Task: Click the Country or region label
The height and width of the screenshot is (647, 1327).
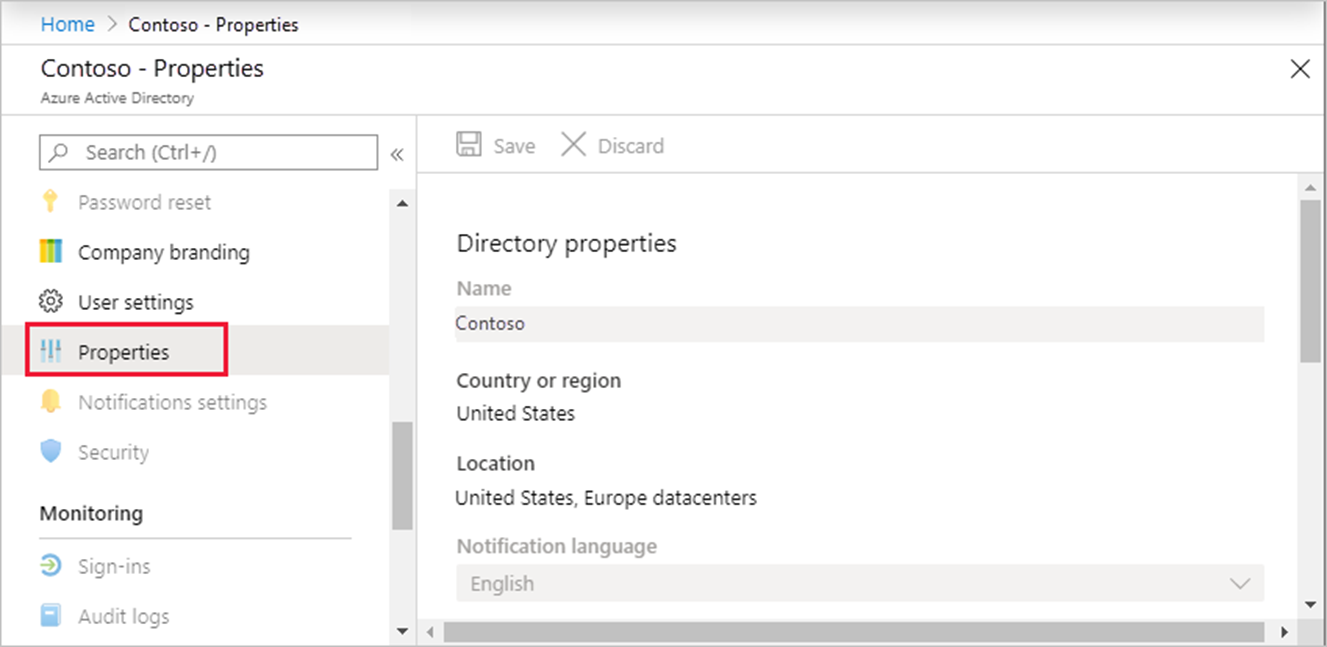Action: [x=538, y=380]
